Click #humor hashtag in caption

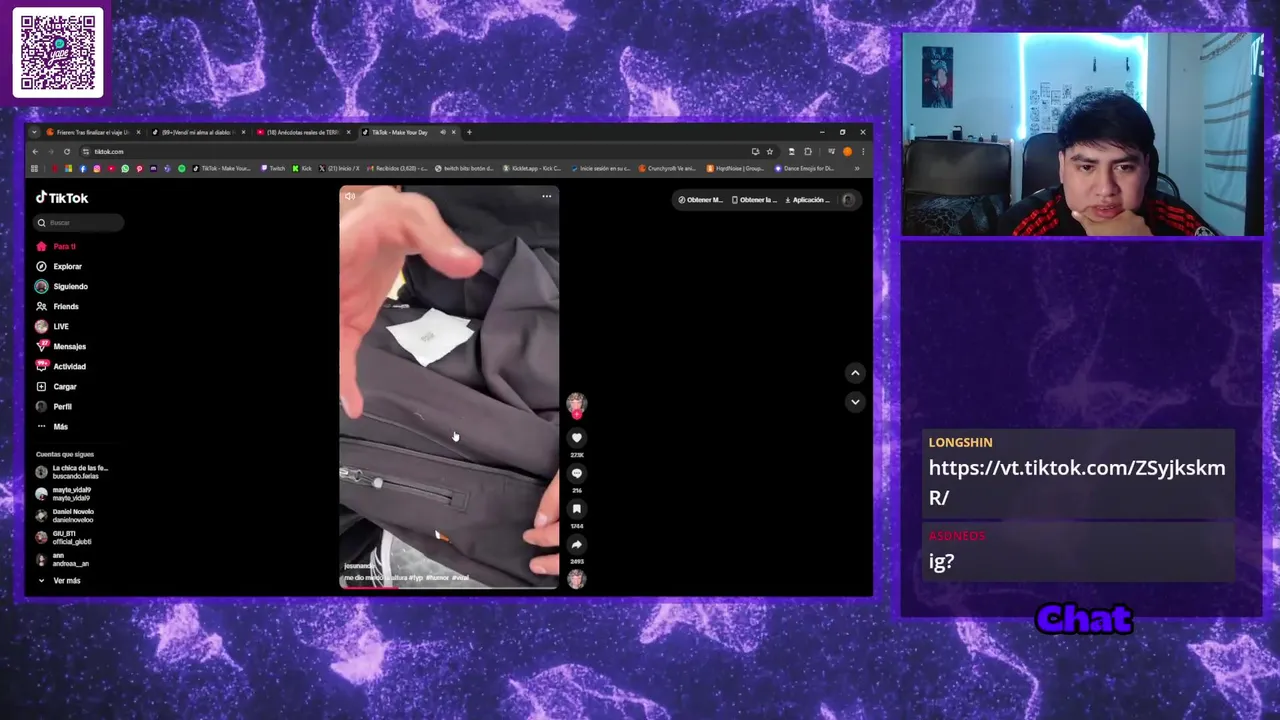[x=437, y=578]
